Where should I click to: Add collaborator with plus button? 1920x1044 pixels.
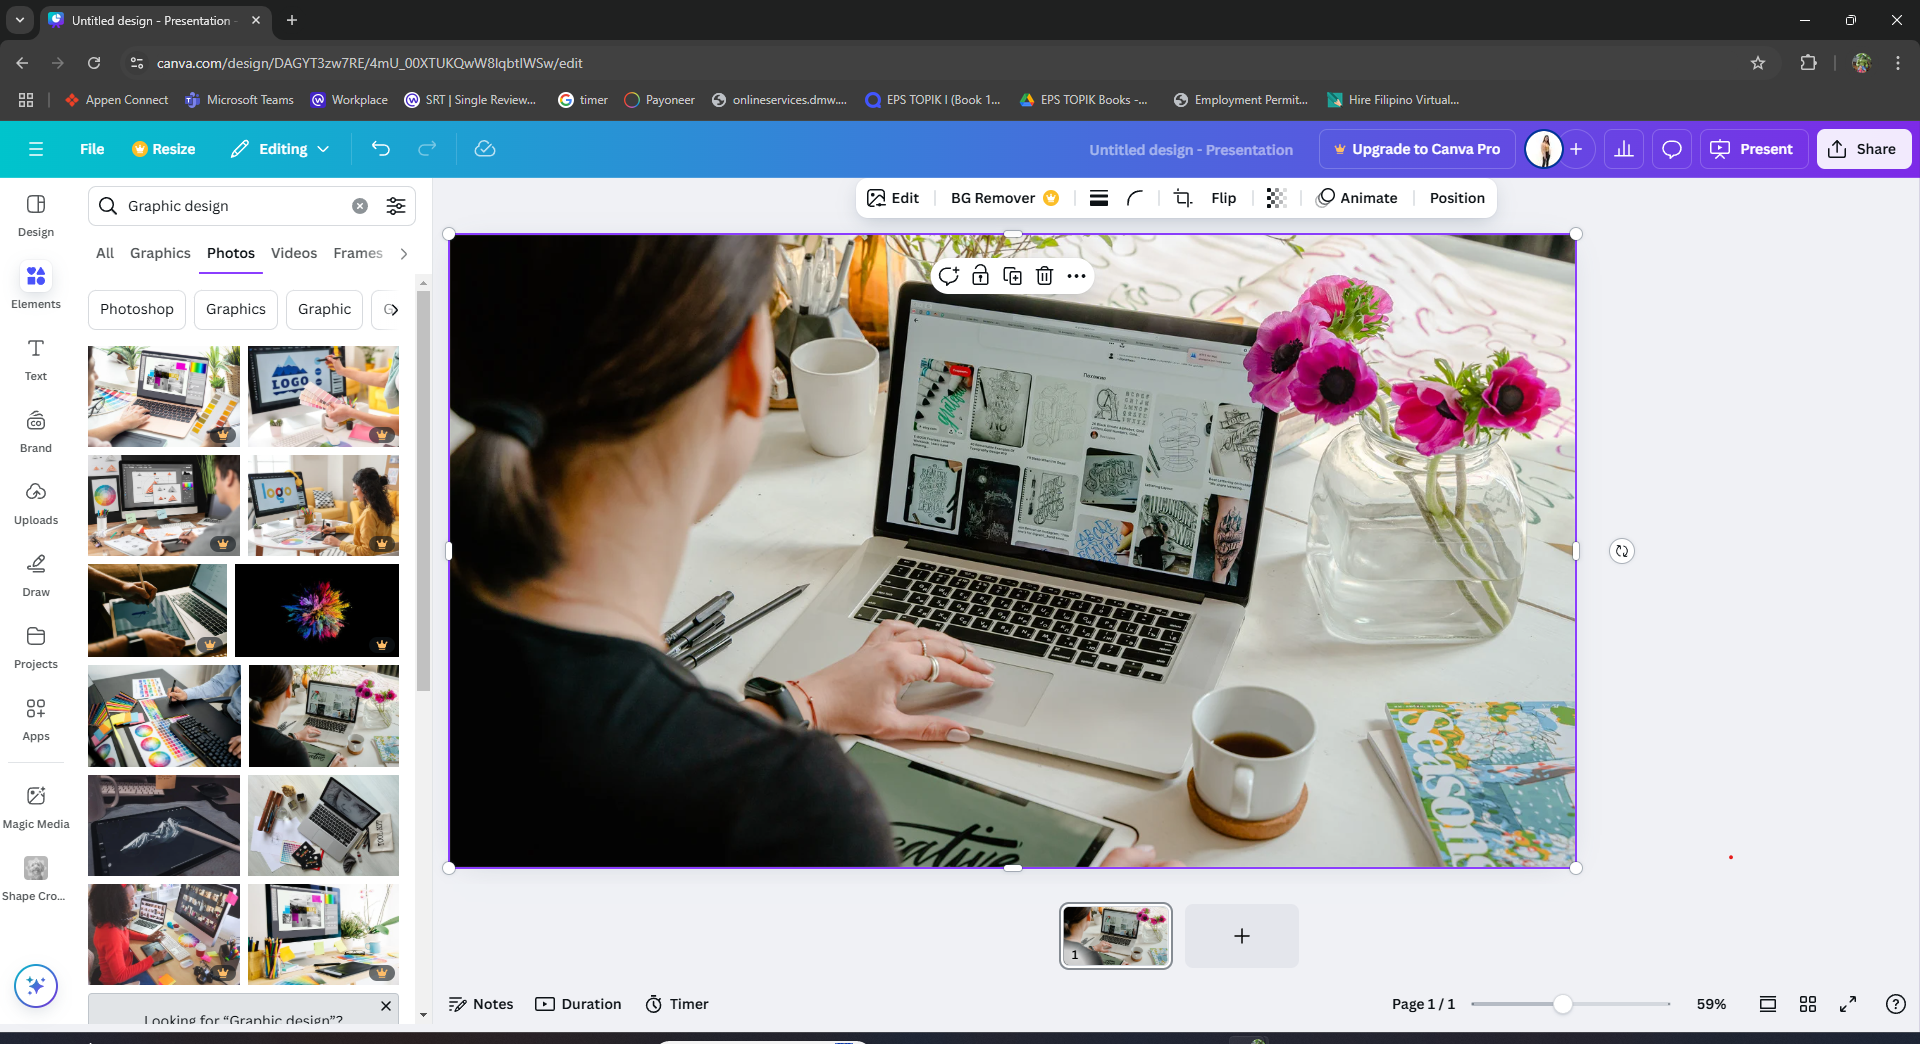point(1576,149)
